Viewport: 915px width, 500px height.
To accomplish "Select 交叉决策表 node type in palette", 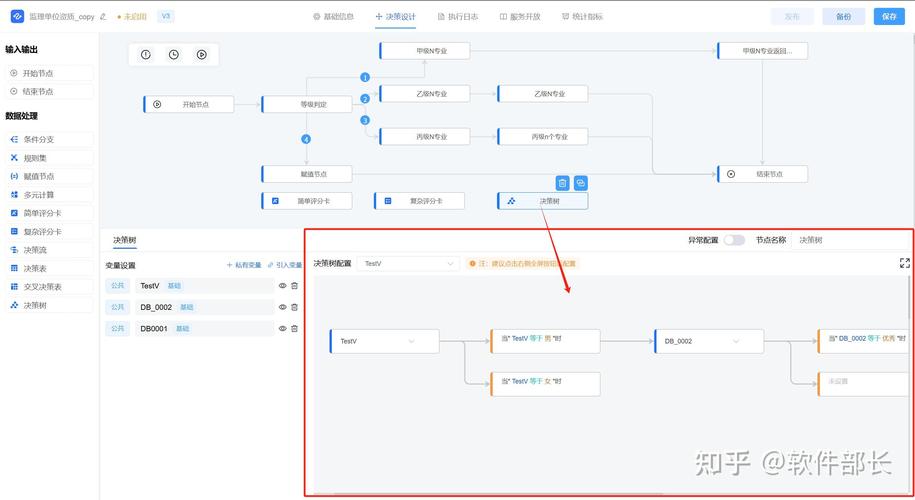I will point(50,287).
